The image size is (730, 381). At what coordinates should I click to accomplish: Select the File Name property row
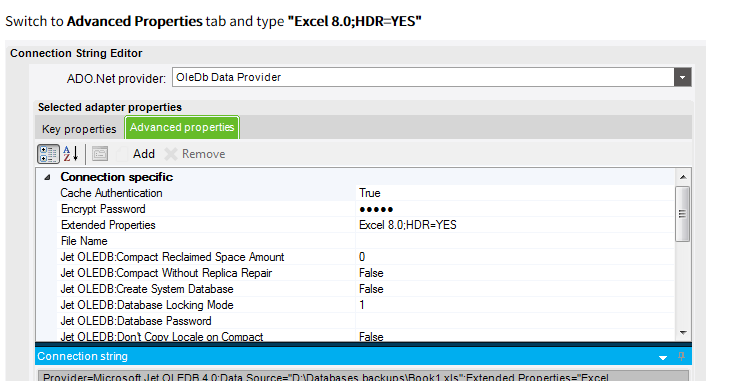pos(366,241)
